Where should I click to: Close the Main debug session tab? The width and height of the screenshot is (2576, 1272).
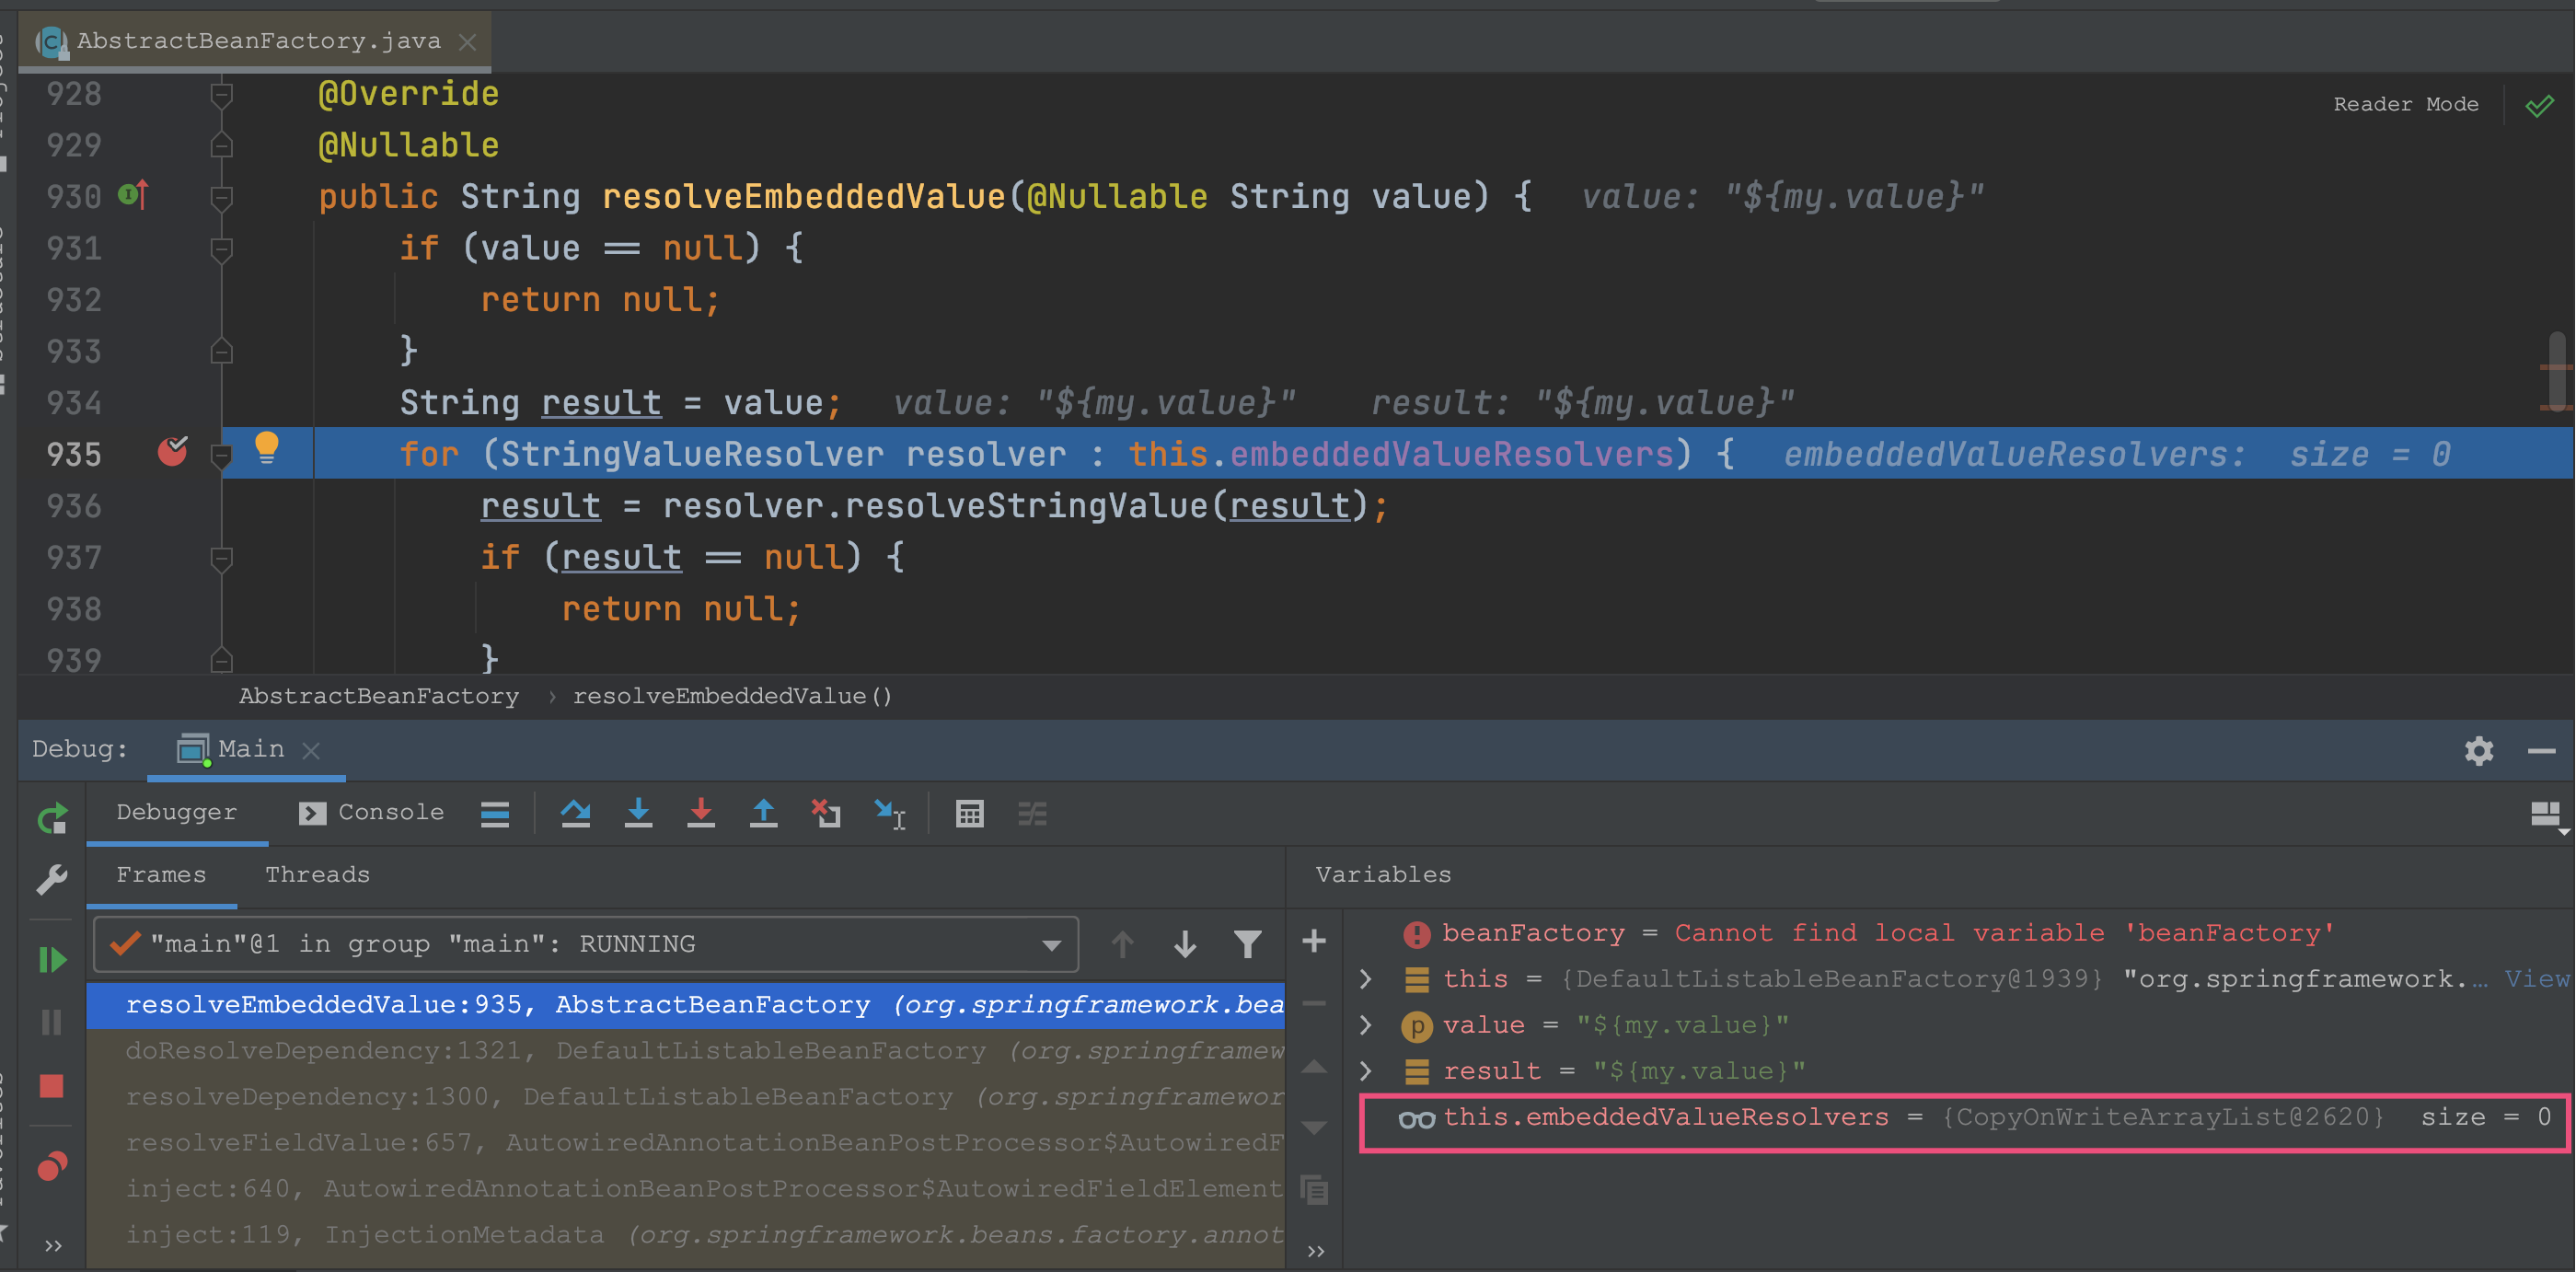[x=311, y=750]
